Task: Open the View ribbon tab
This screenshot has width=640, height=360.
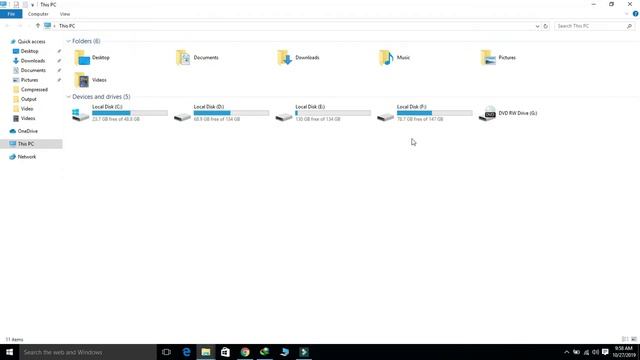Action: point(65,14)
